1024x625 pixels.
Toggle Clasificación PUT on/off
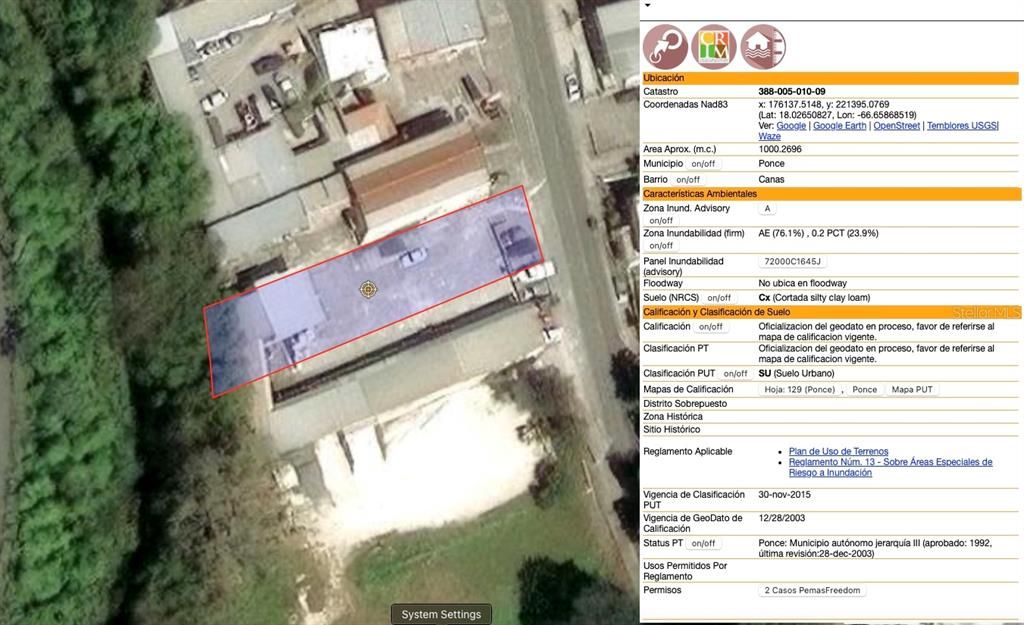pos(735,374)
